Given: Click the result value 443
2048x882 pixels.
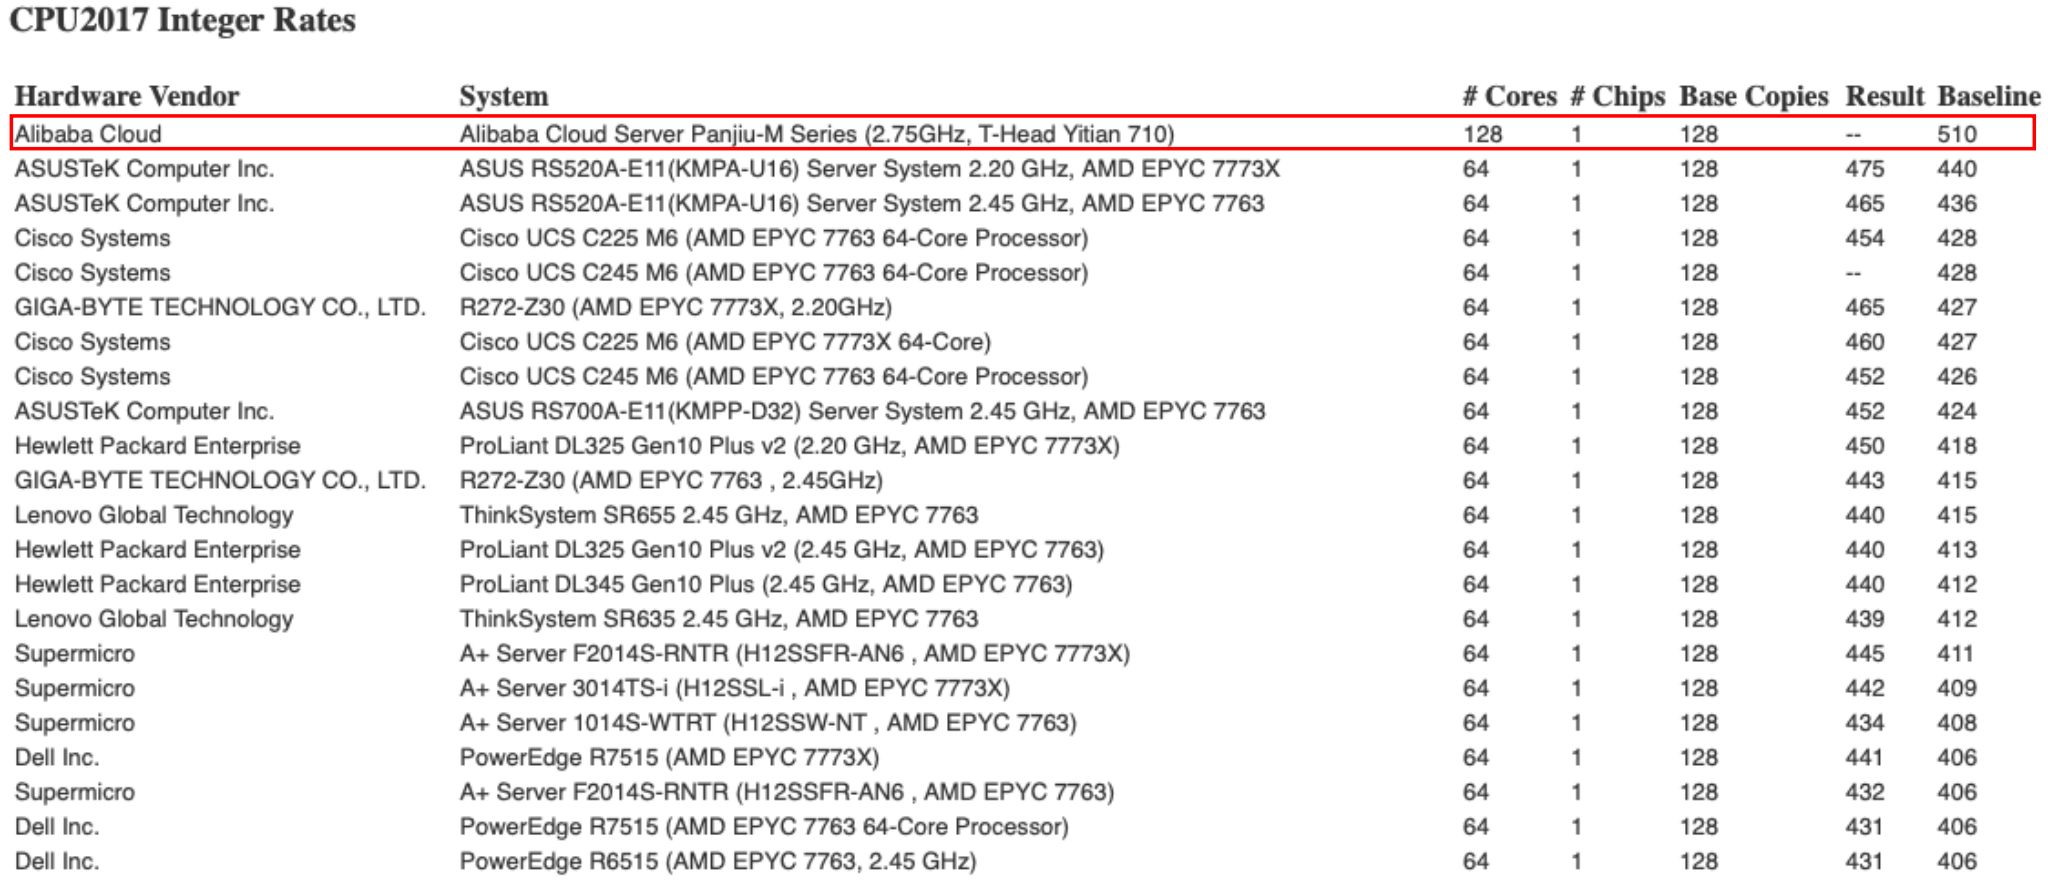Looking at the screenshot, I should point(1865,481).
